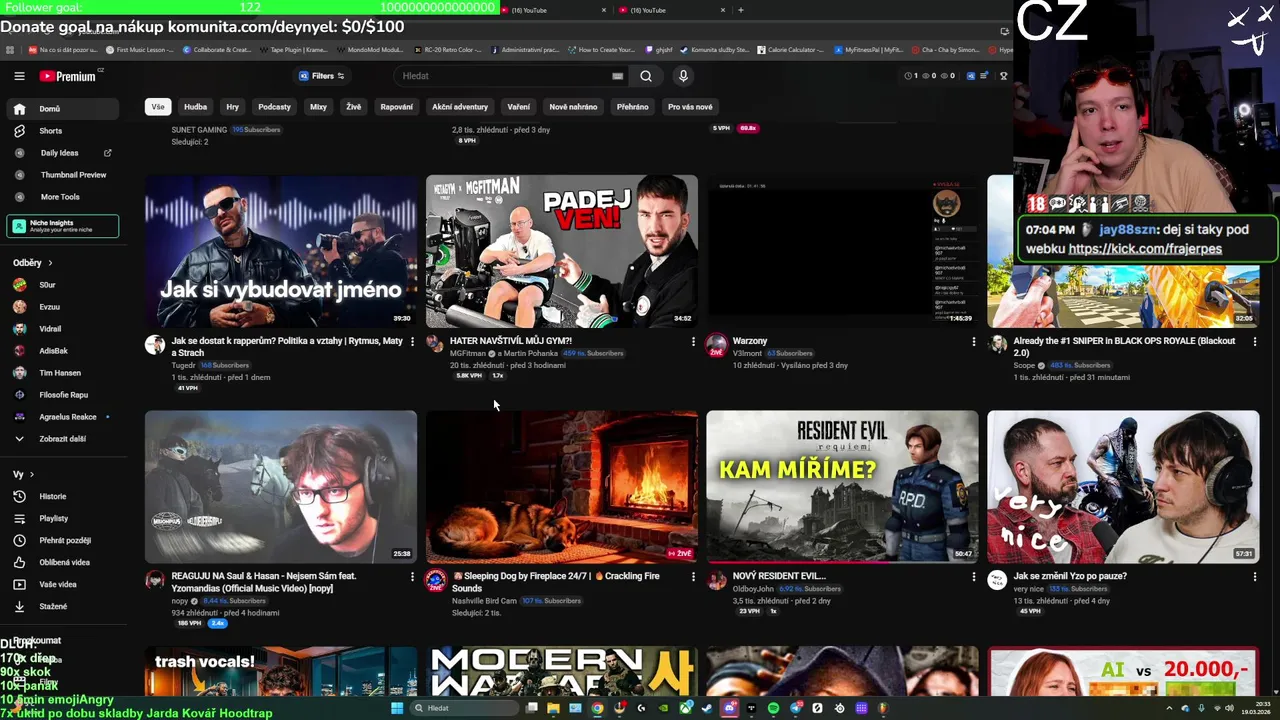The height and width of the screenshot is (720, 1280).
Task: Open Tugedr channel avatar
Action: 155,345
